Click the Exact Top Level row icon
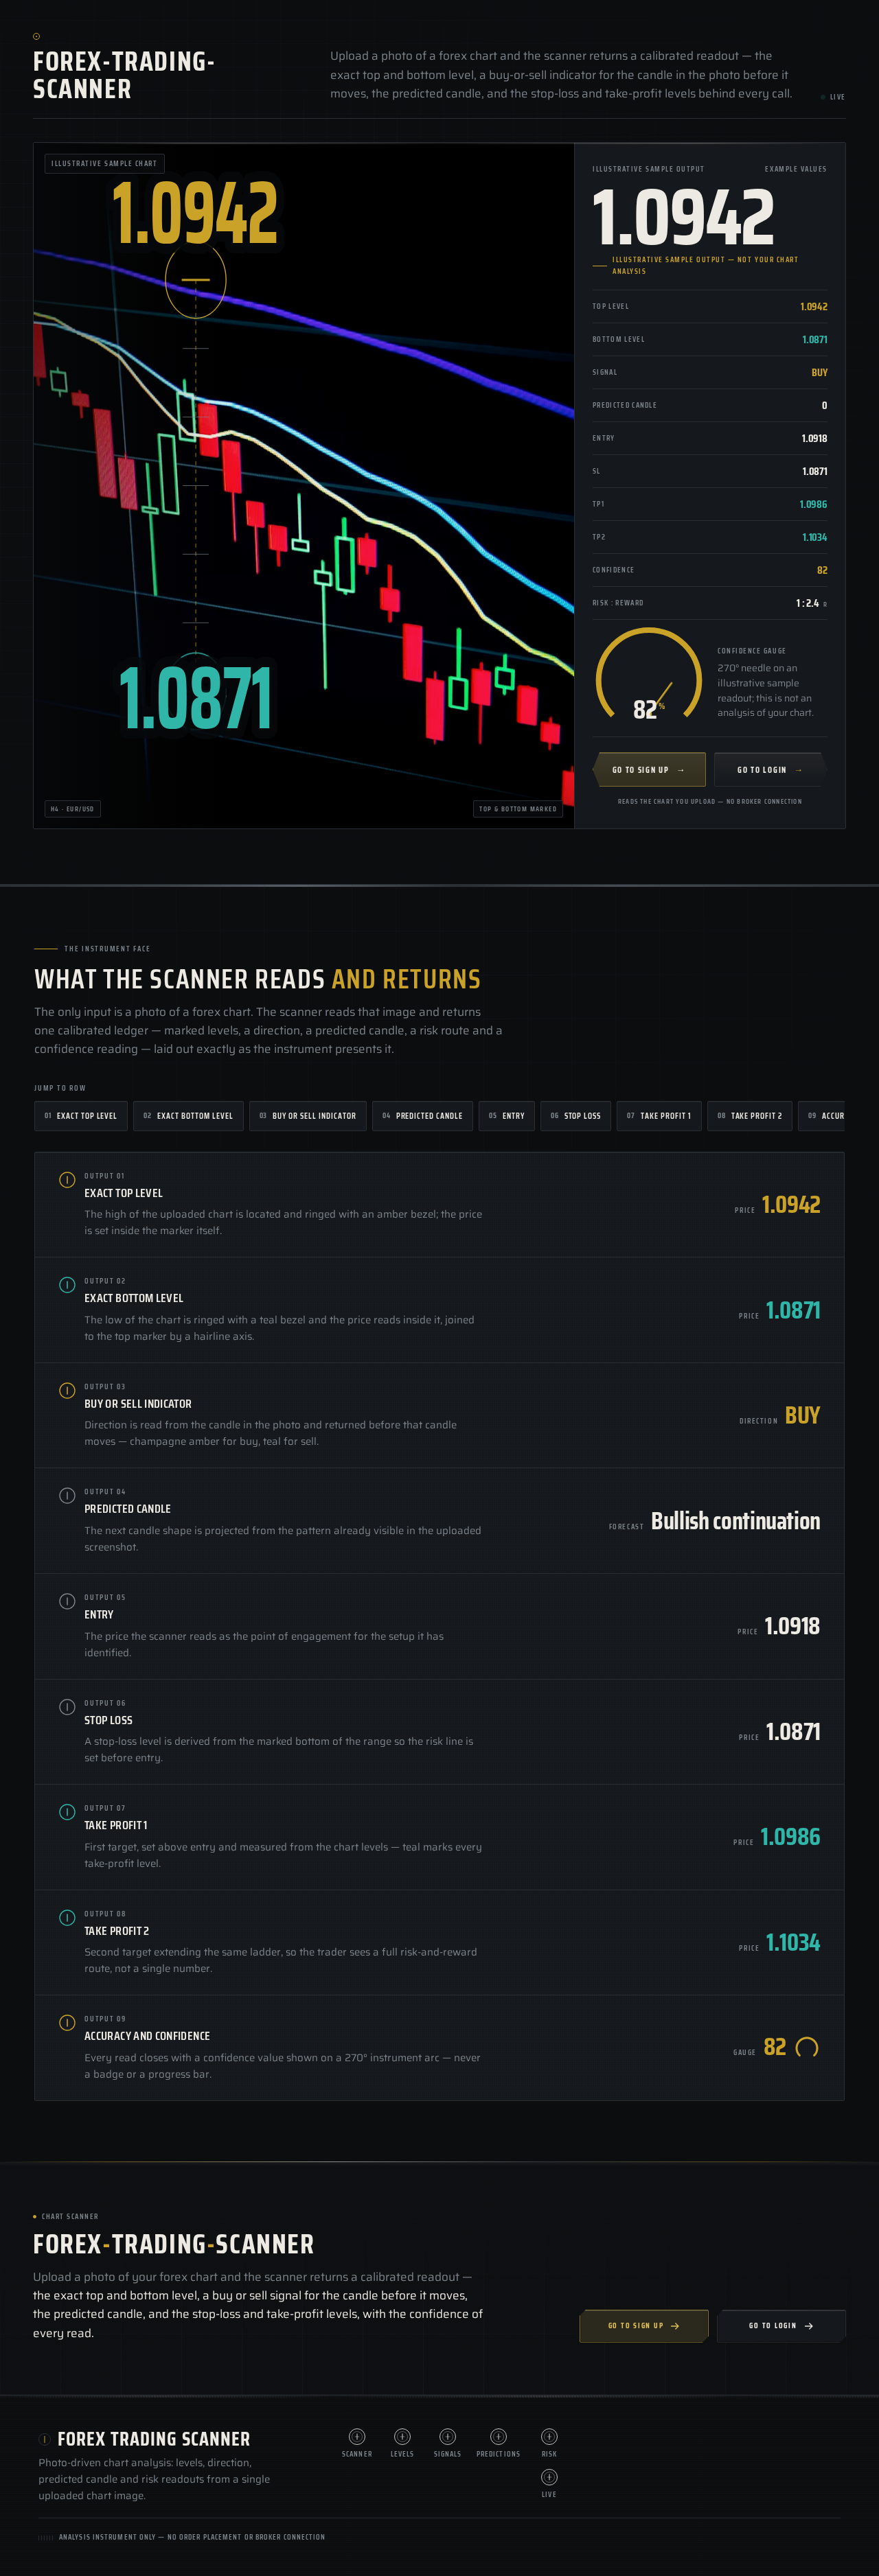 point(67,1179)
